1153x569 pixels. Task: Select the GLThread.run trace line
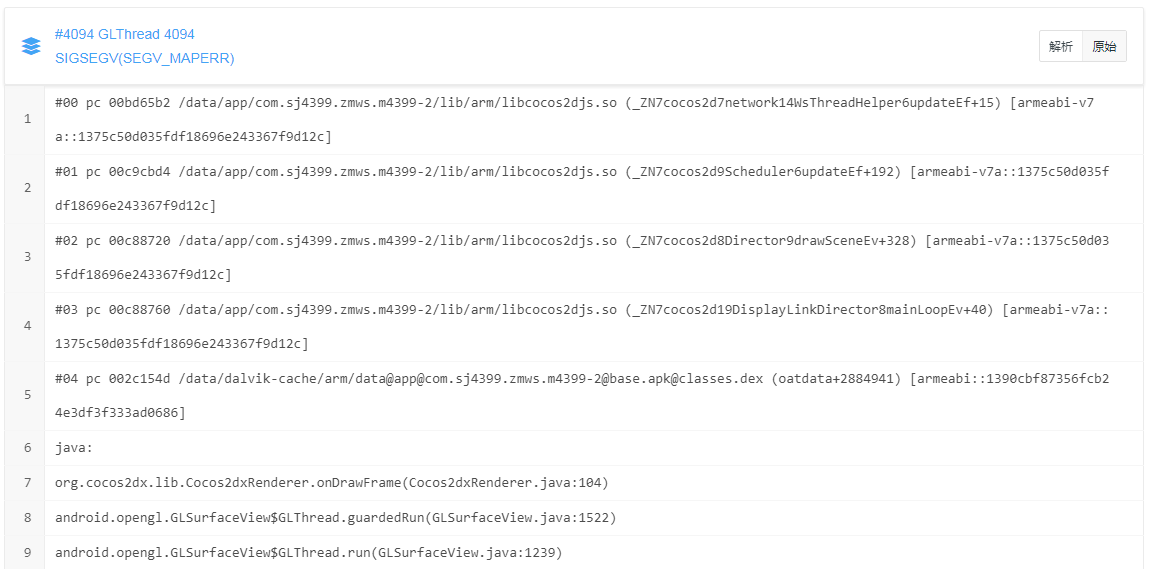[309, 552]
